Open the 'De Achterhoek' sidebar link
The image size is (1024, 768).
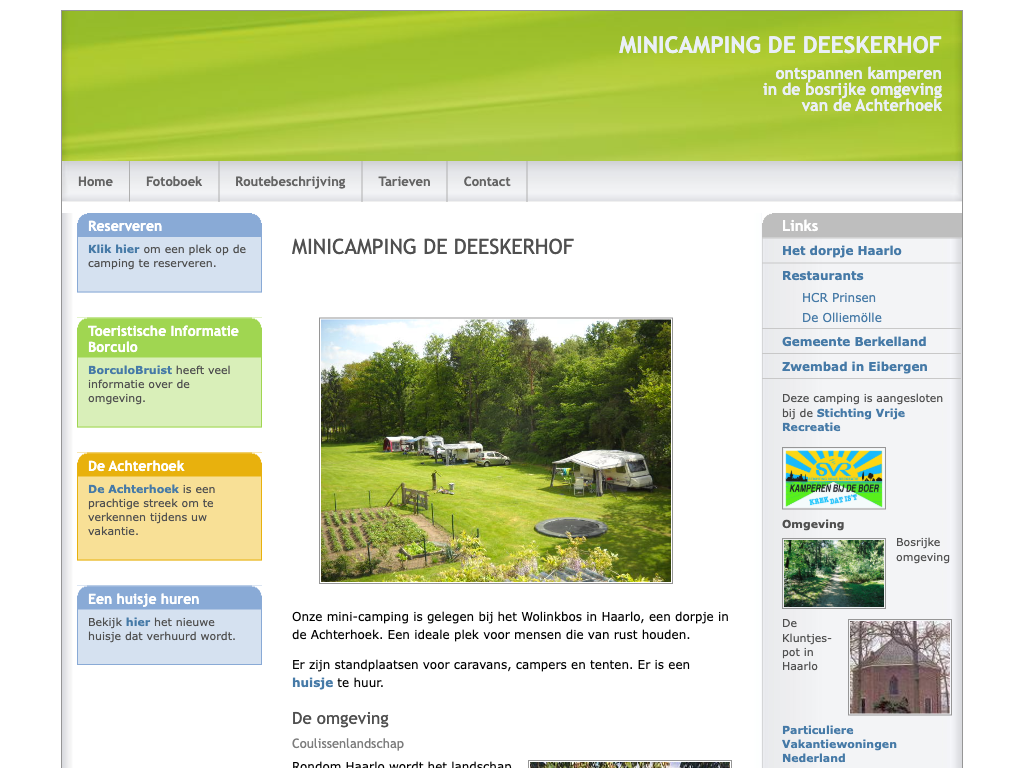tap(133, 489)
